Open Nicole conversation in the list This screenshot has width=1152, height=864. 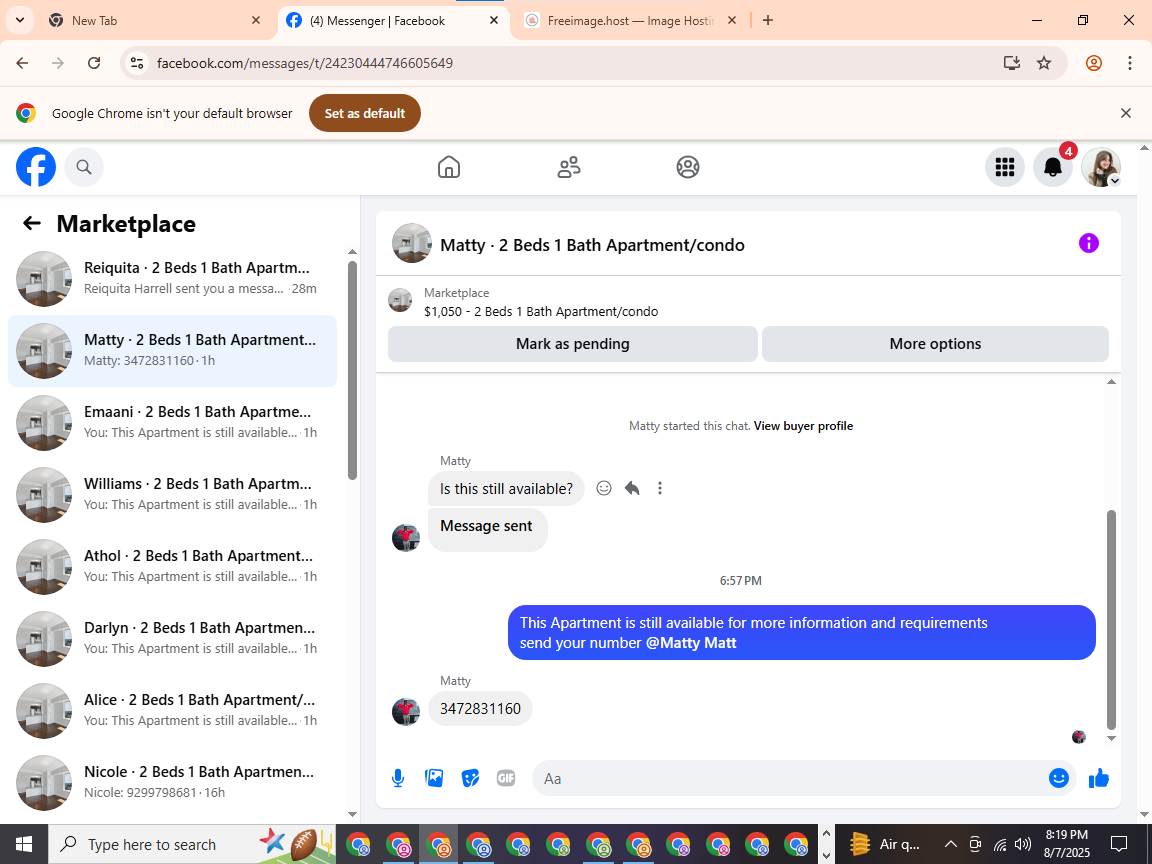pos(173,782)
